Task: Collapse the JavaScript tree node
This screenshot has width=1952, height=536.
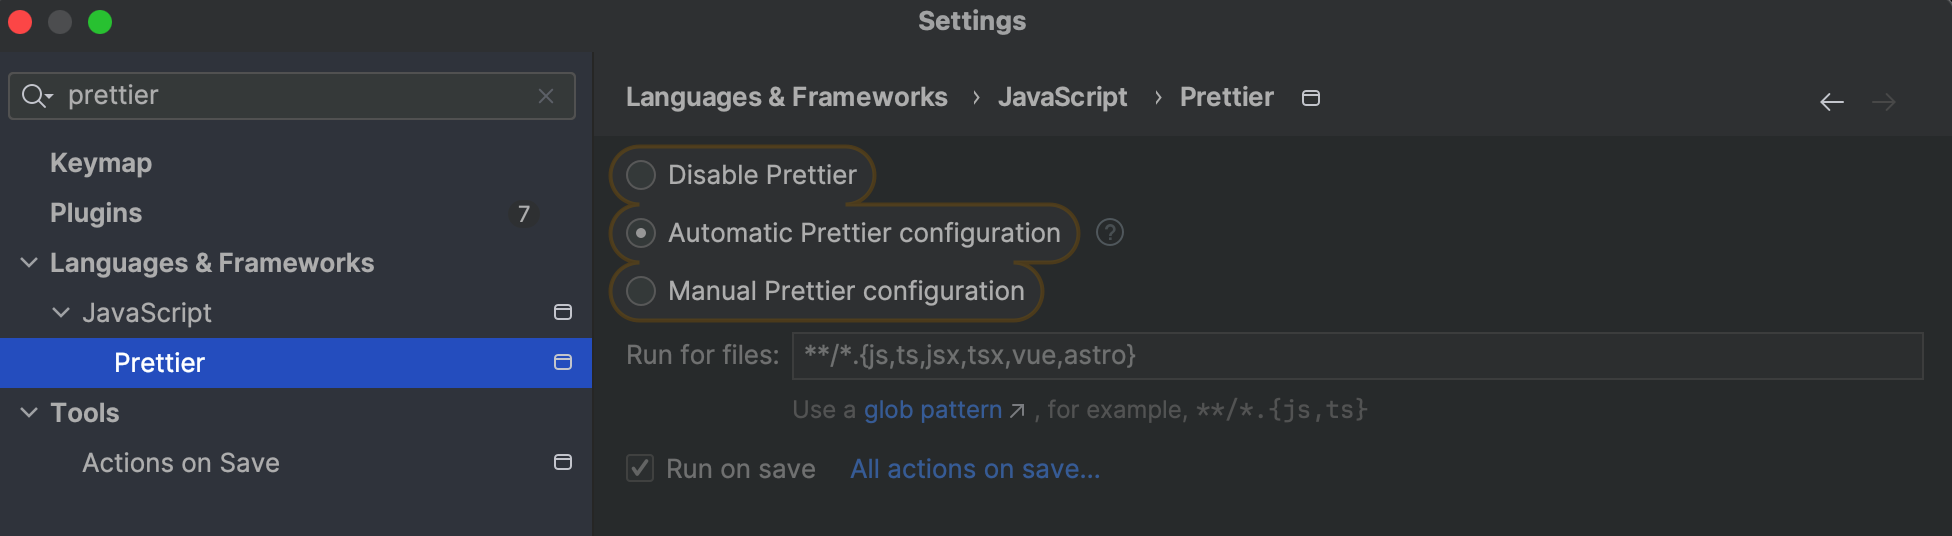Action: pos(61,313)
